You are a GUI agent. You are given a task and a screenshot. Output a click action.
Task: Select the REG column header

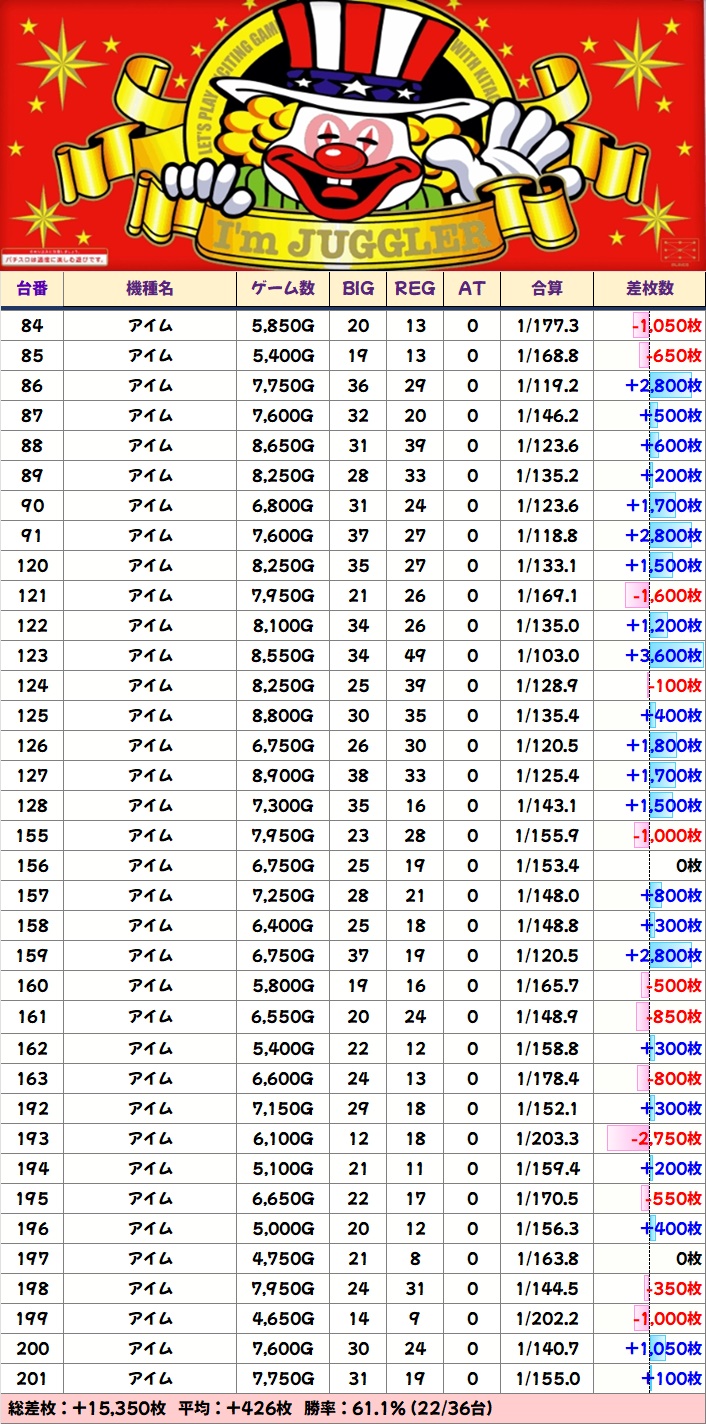point(415,288)
